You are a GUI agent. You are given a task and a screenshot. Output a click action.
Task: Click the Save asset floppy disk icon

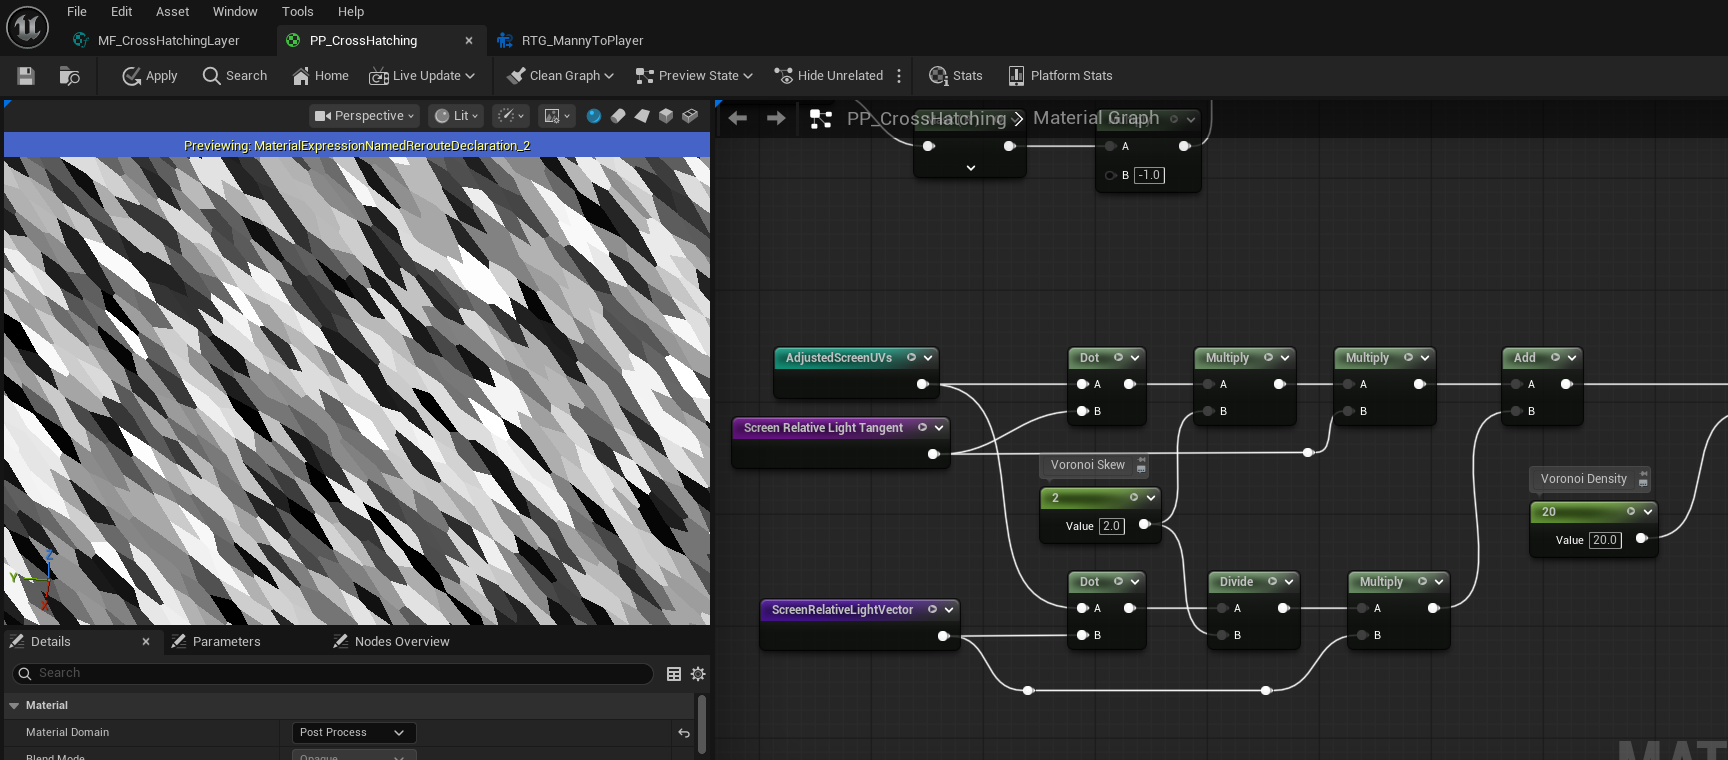(26, 76)
